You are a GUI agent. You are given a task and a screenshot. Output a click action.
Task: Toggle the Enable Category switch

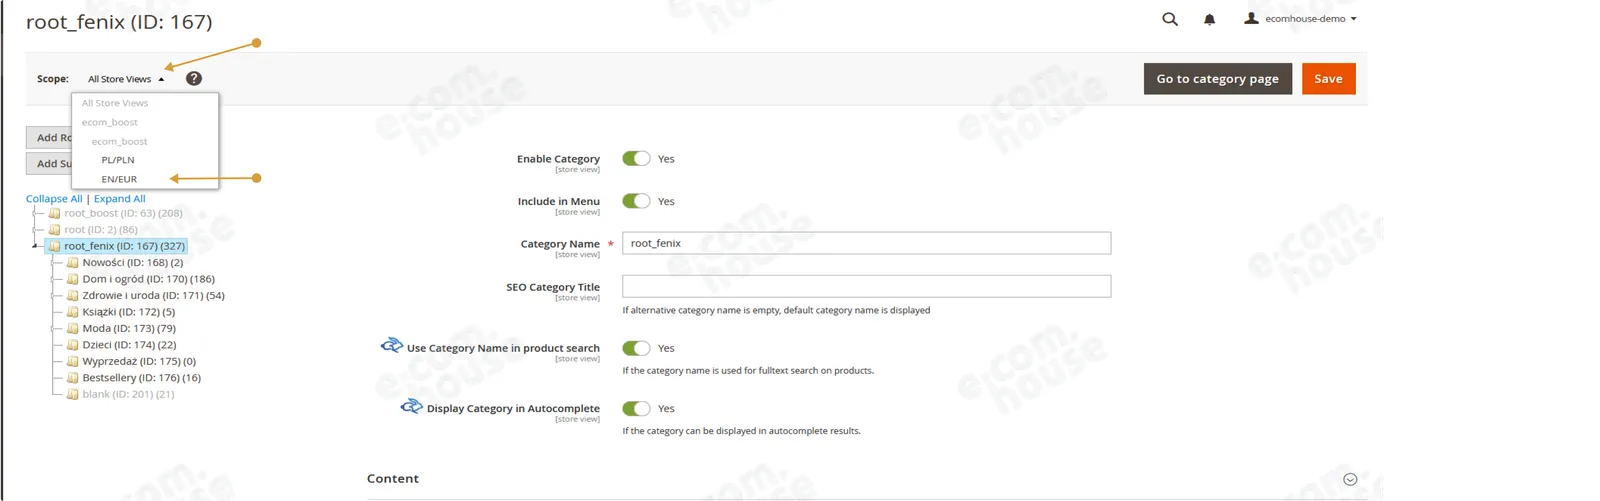click(636, 158)
